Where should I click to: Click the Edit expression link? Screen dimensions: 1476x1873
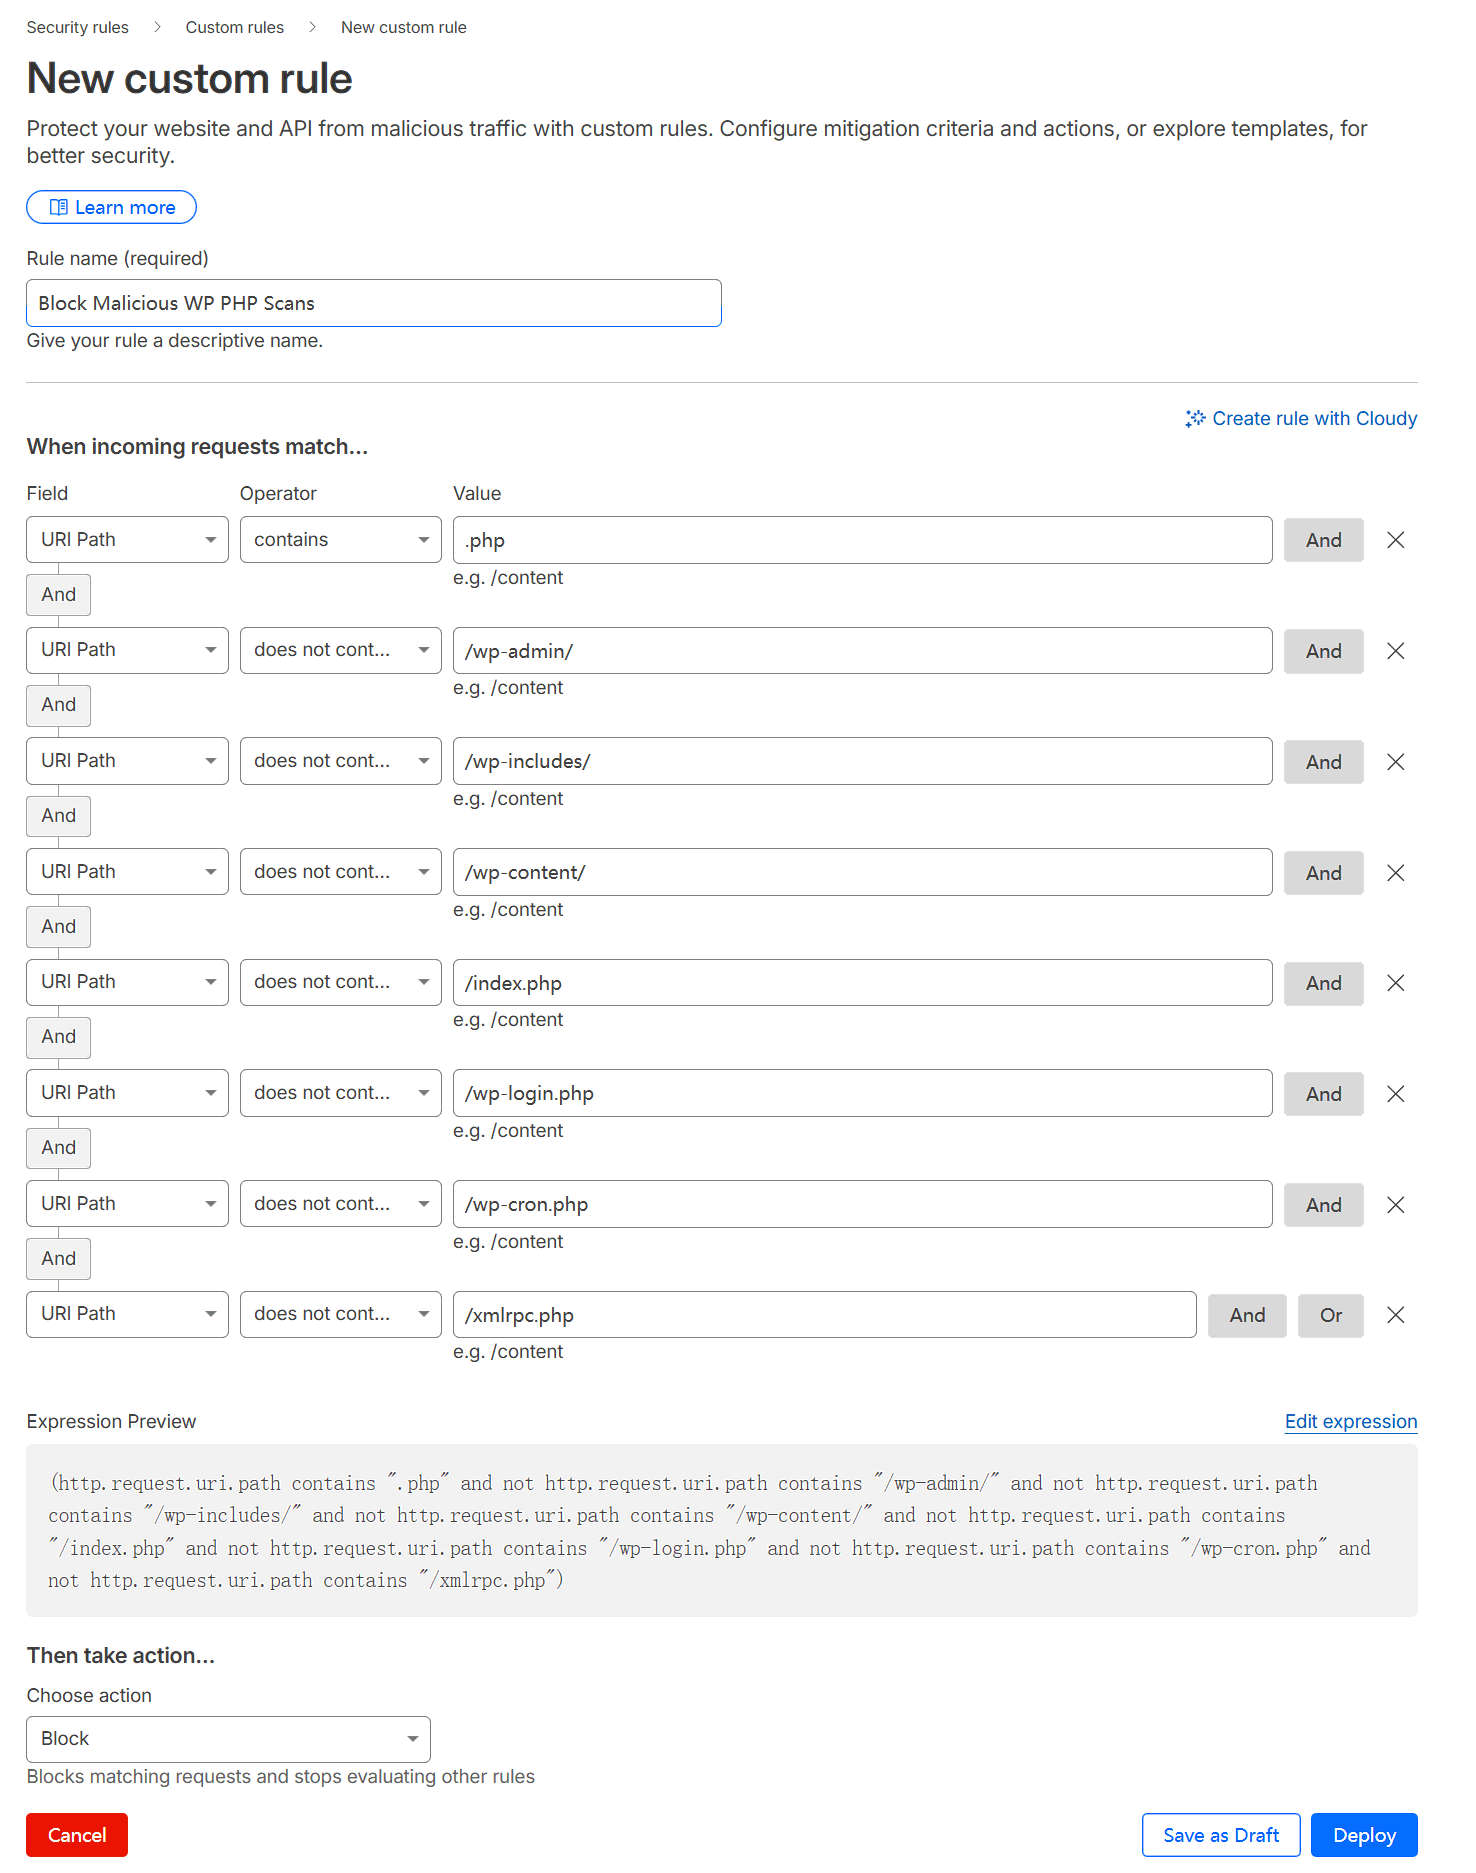click(x=1351, y=1421)
